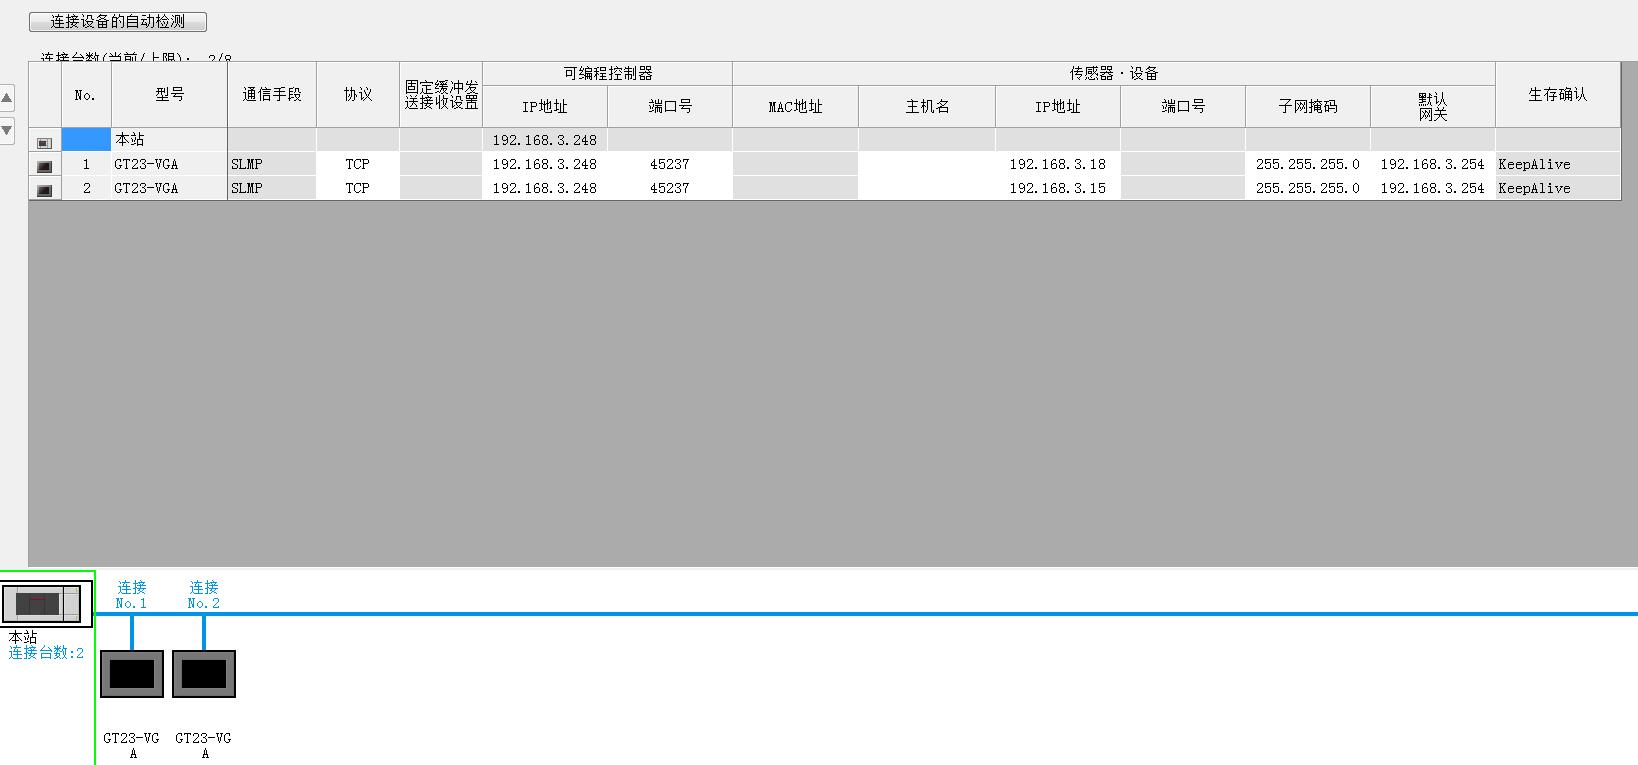Open the TCP protocol cell for row 2

(357, 188)
